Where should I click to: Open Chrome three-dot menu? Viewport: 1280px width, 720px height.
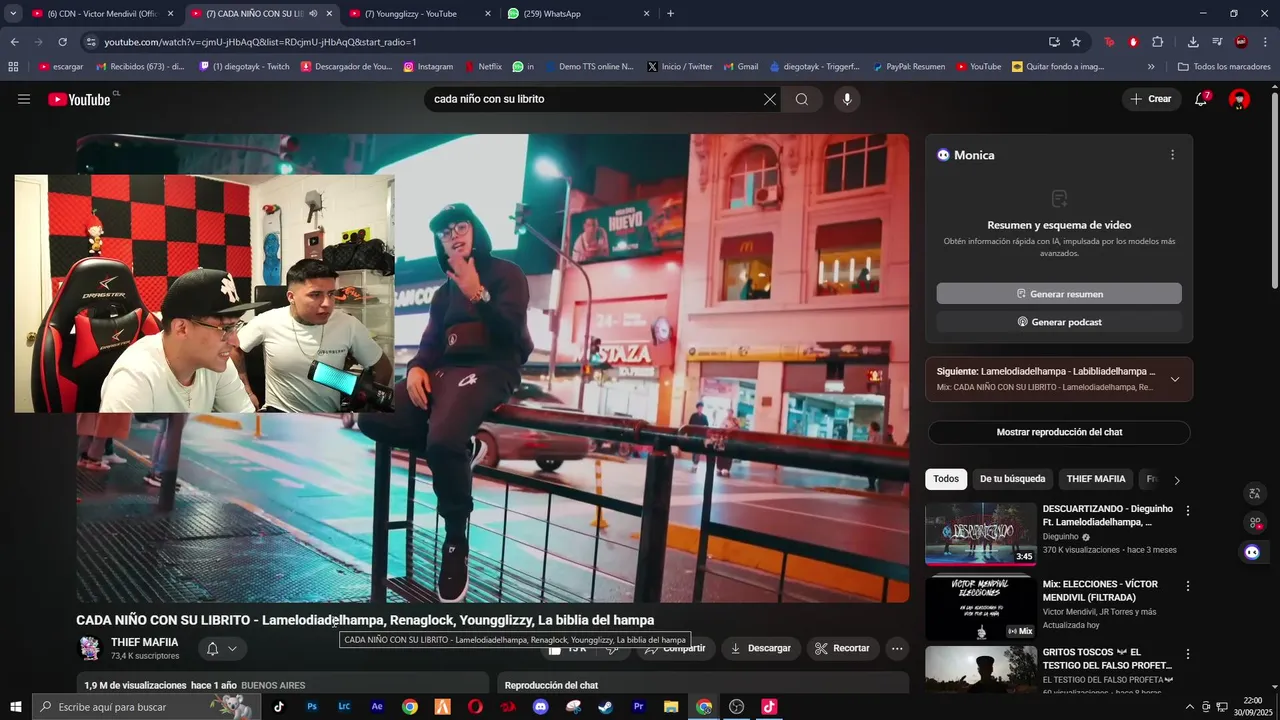1266,42
